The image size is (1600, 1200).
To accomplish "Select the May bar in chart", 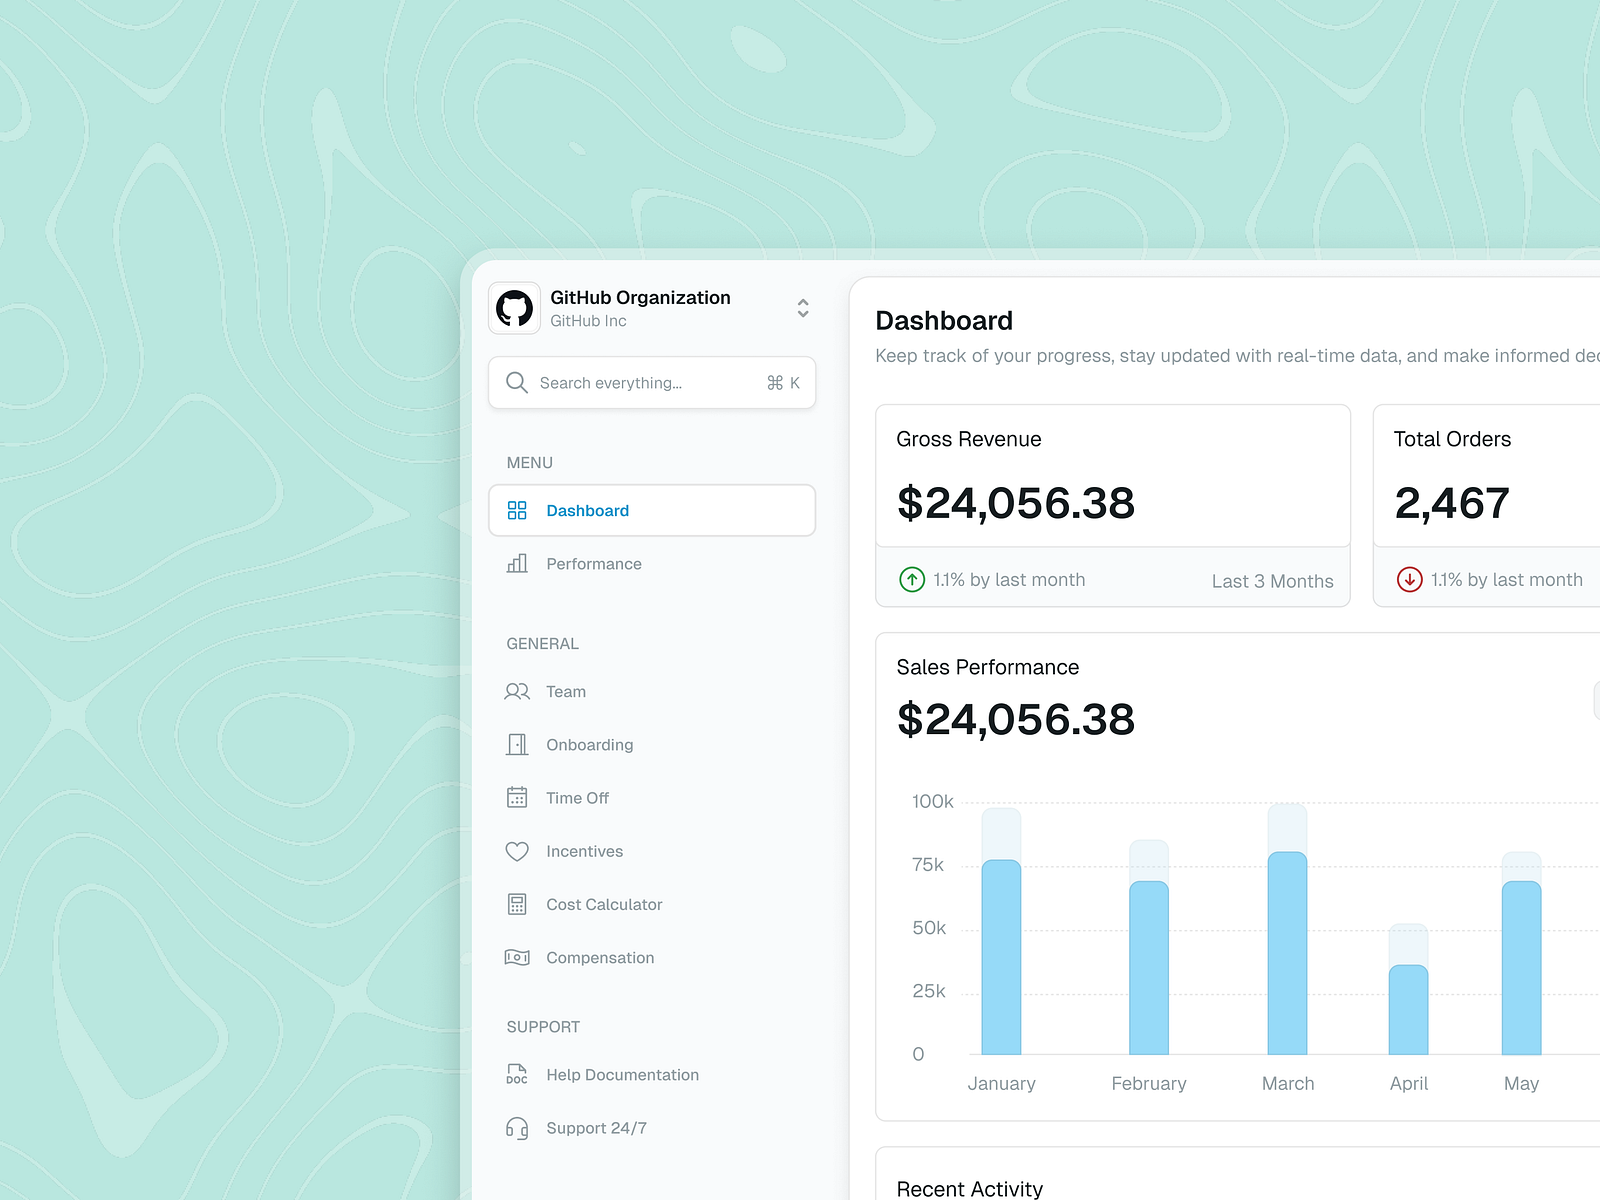I will click(x=1521, y=968).
